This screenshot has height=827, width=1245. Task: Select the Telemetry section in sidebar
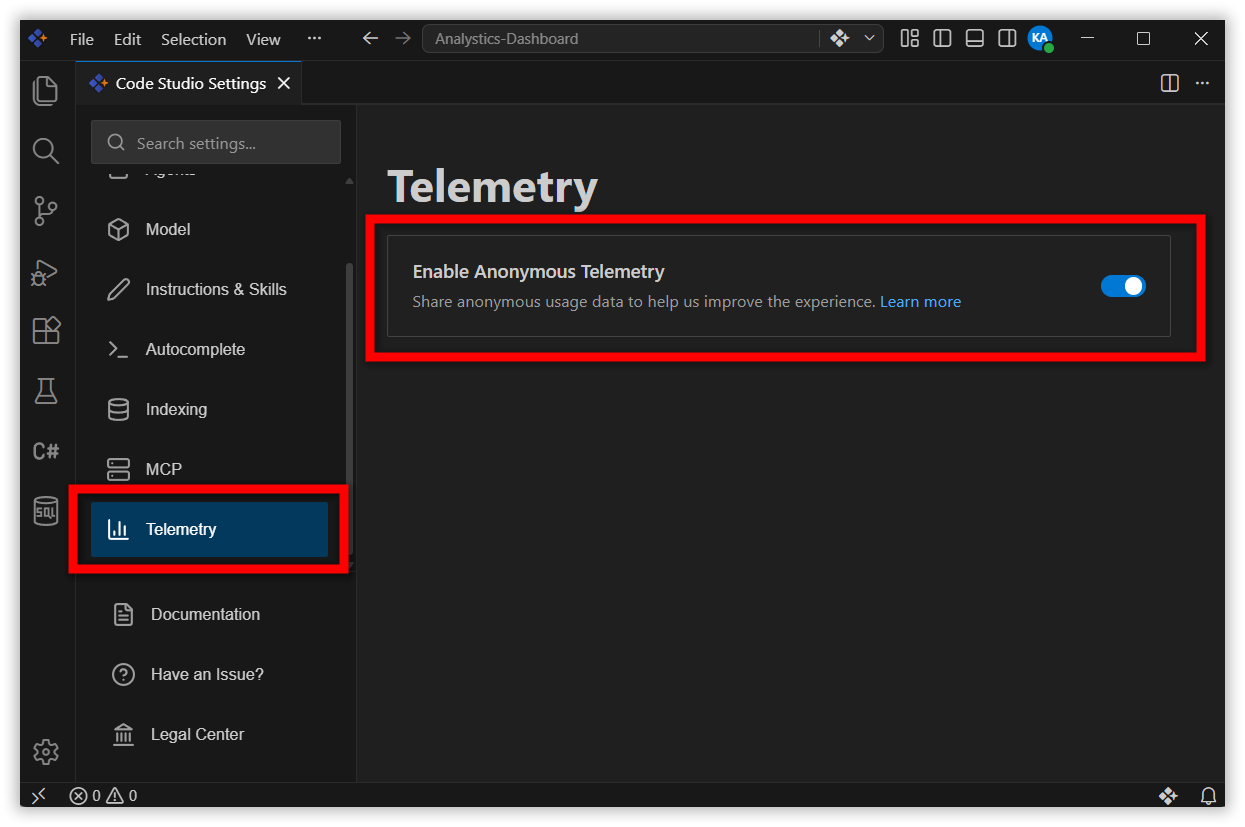[x=209, y=529]
